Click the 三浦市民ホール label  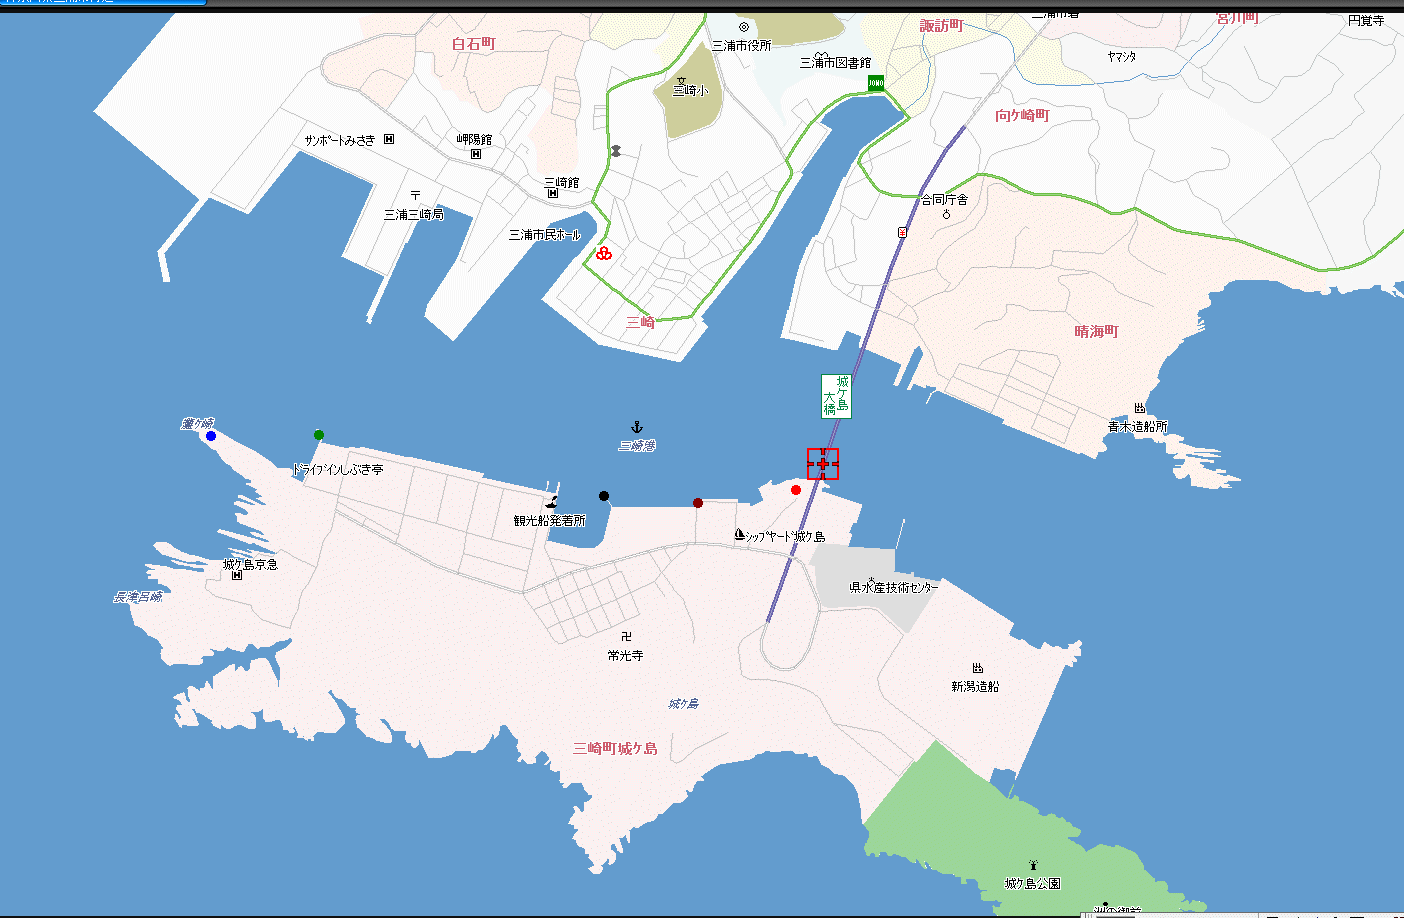[x=545, y=235]
